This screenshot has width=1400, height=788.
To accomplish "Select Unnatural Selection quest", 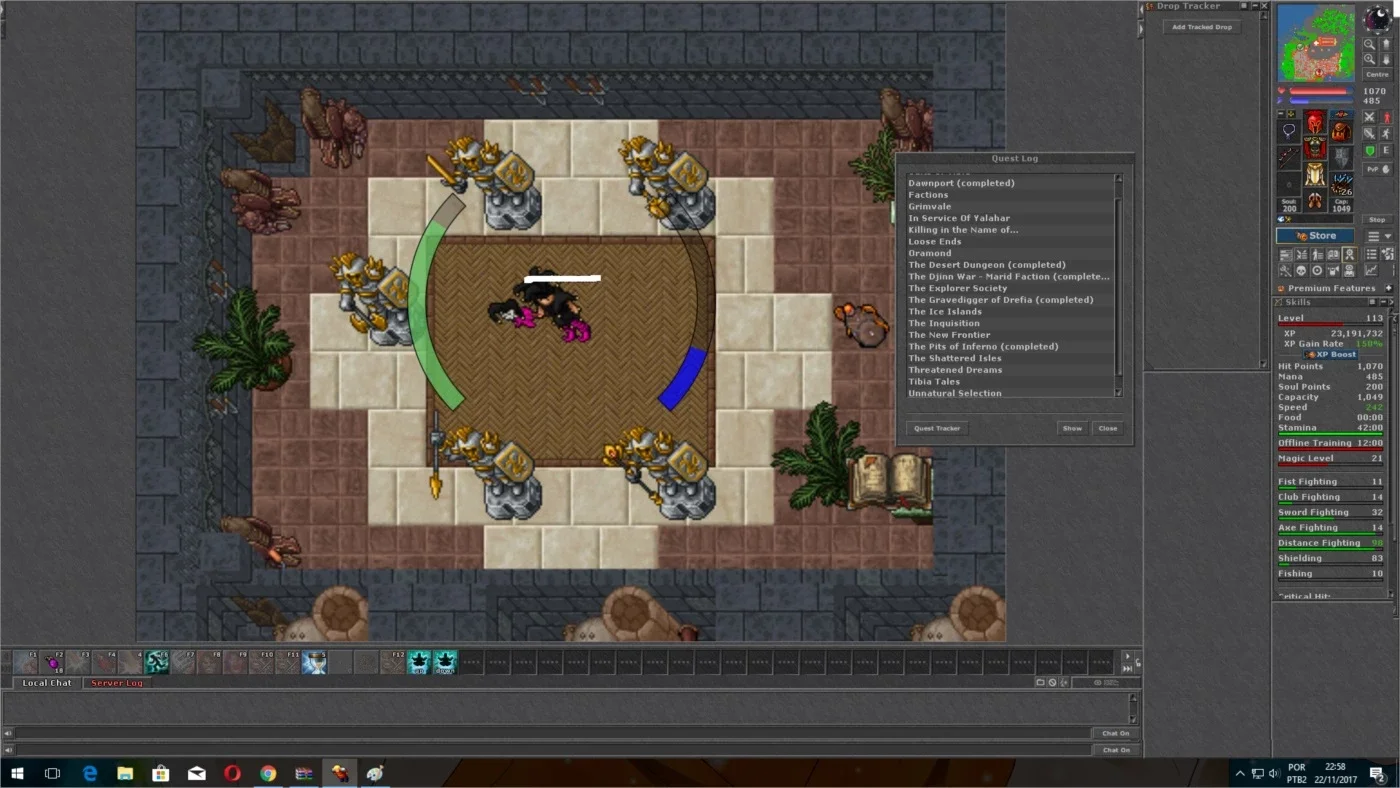I will (x=1011, y=393).
